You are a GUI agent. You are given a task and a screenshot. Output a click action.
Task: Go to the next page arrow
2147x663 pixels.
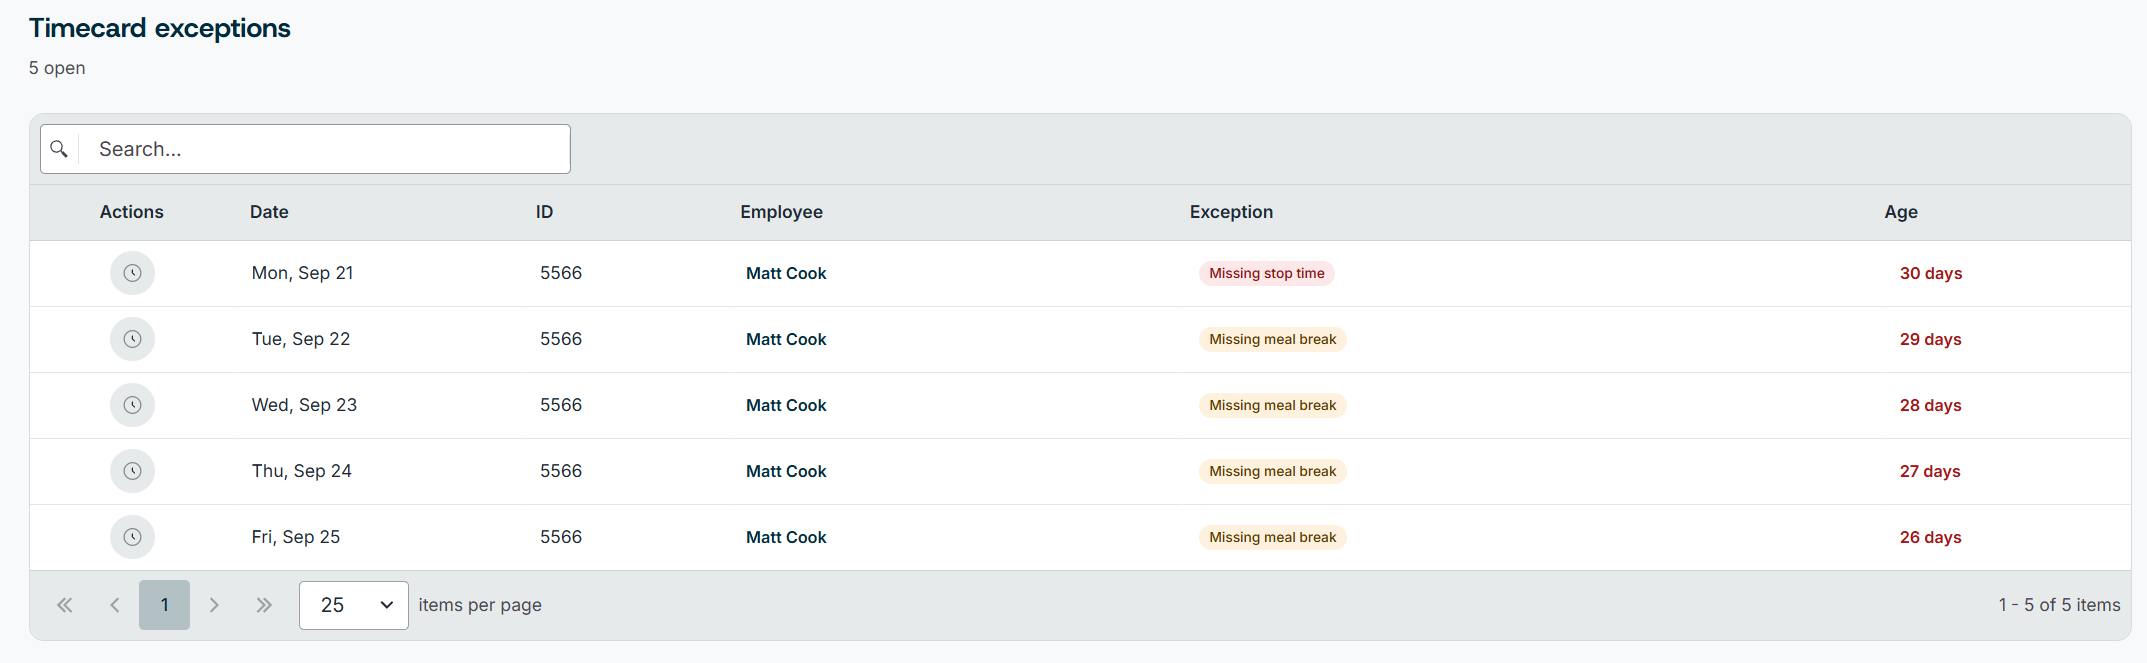[x=214, y=605]
